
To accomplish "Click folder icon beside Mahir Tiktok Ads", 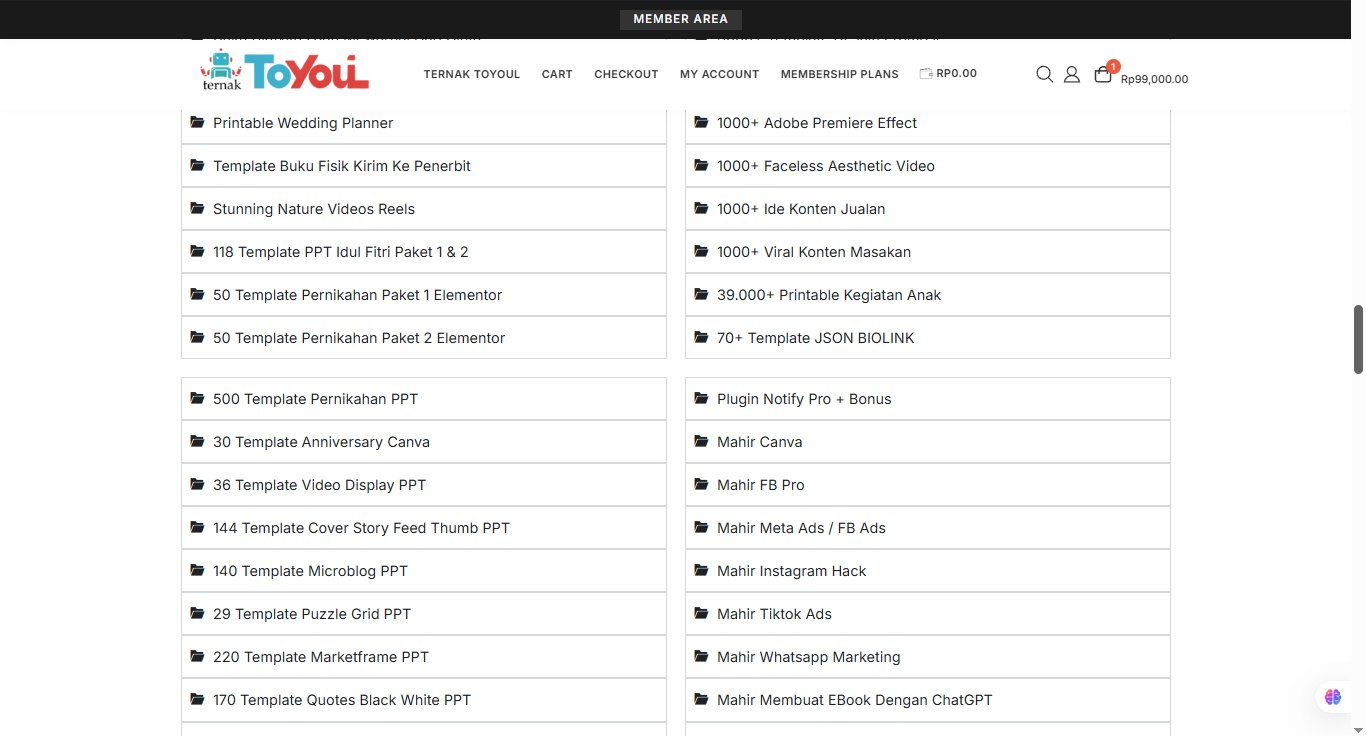I will pyautogui.click(x=701, y=614).
